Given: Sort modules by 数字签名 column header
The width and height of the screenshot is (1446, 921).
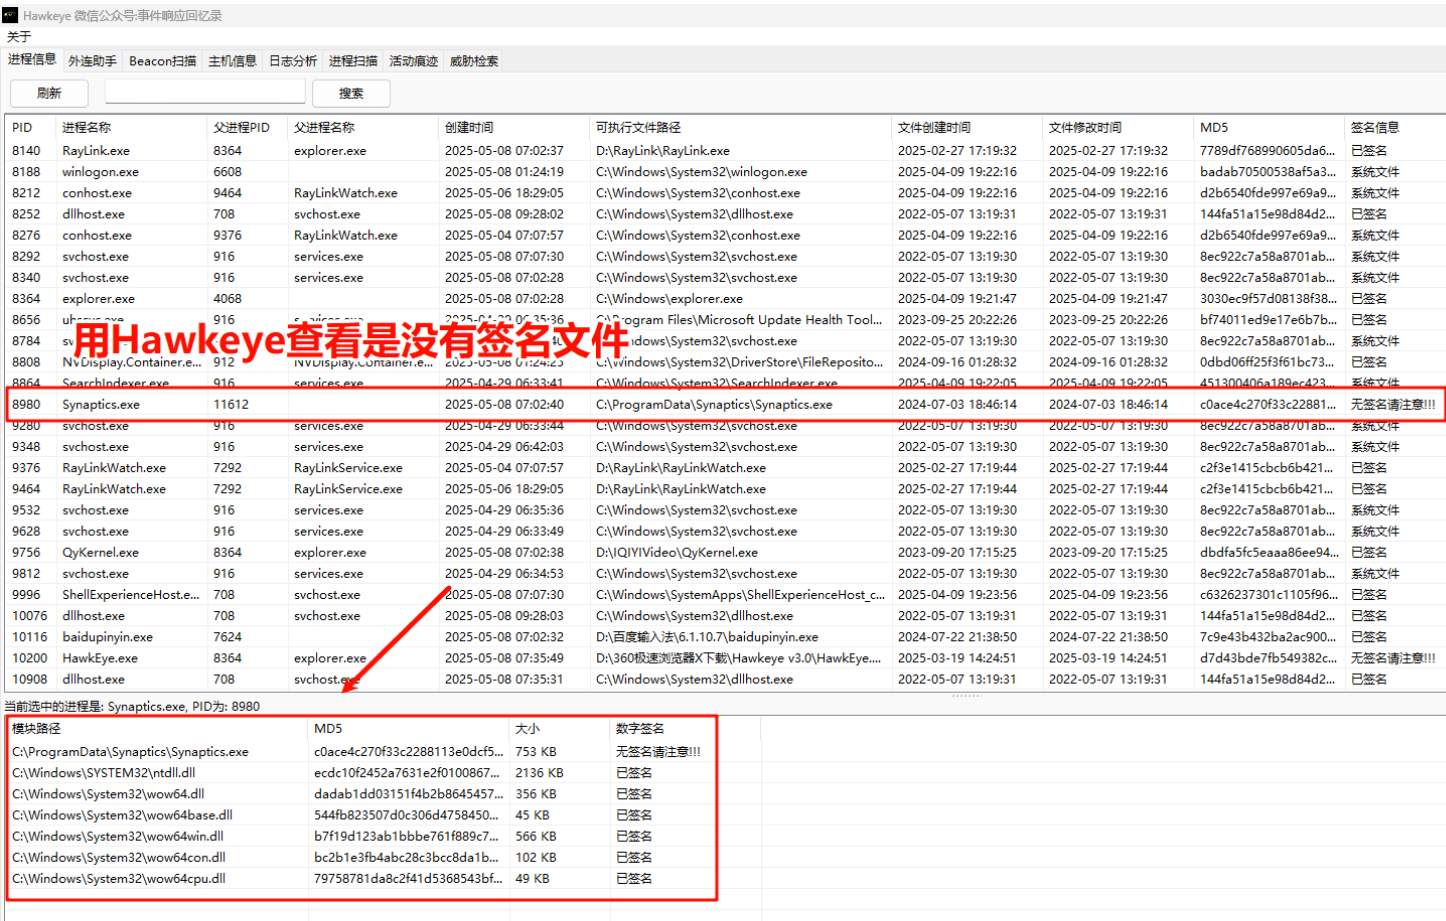Looking at the screenshot, I should pos(685,728).
